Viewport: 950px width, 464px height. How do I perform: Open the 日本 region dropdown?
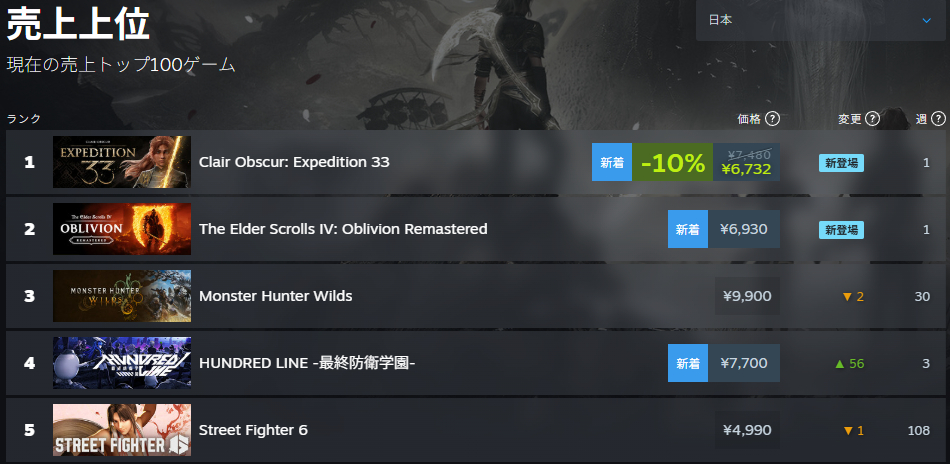pyautogui.click(x=820, y=20)
